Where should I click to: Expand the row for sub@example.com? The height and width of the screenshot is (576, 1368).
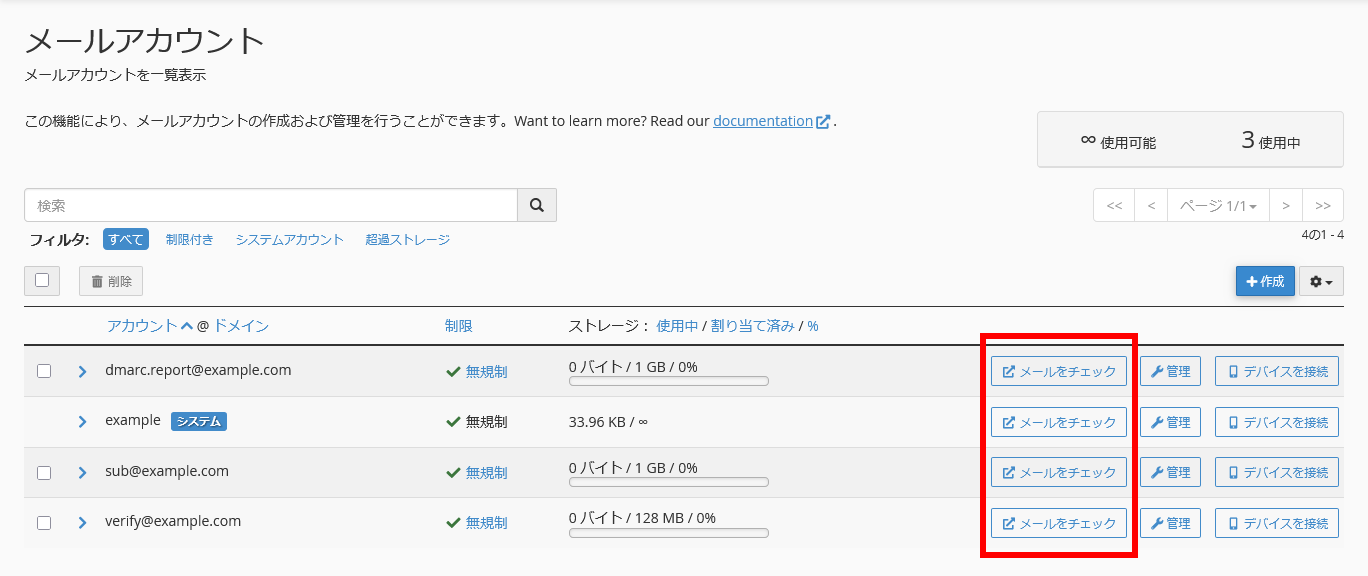coord(82,471)
